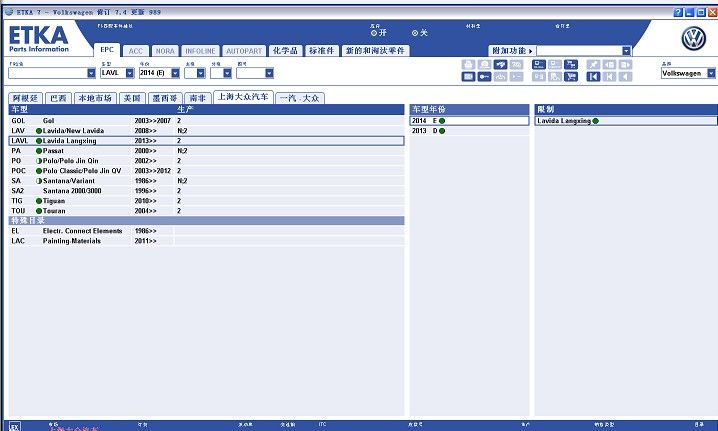This screenshot has width=718, height=431.
Task: Open the illustration number dropdown
Action: coord(269,73)
